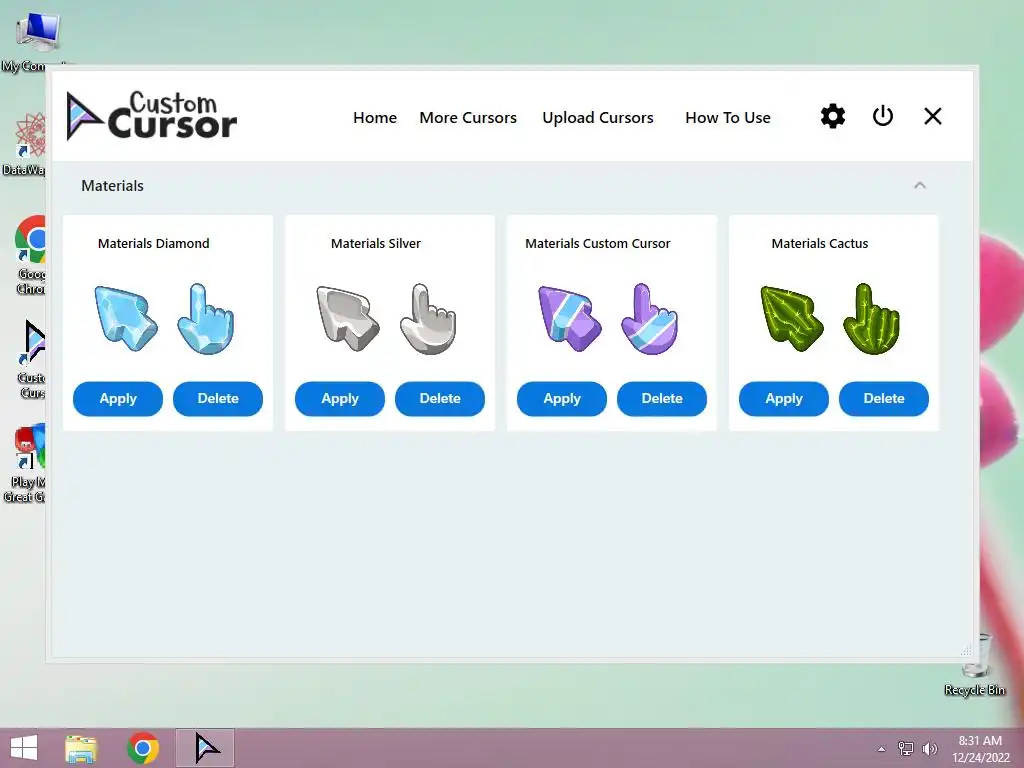Open the network tray icon
The image size is (1024, 768).
[x=905, y=748]
